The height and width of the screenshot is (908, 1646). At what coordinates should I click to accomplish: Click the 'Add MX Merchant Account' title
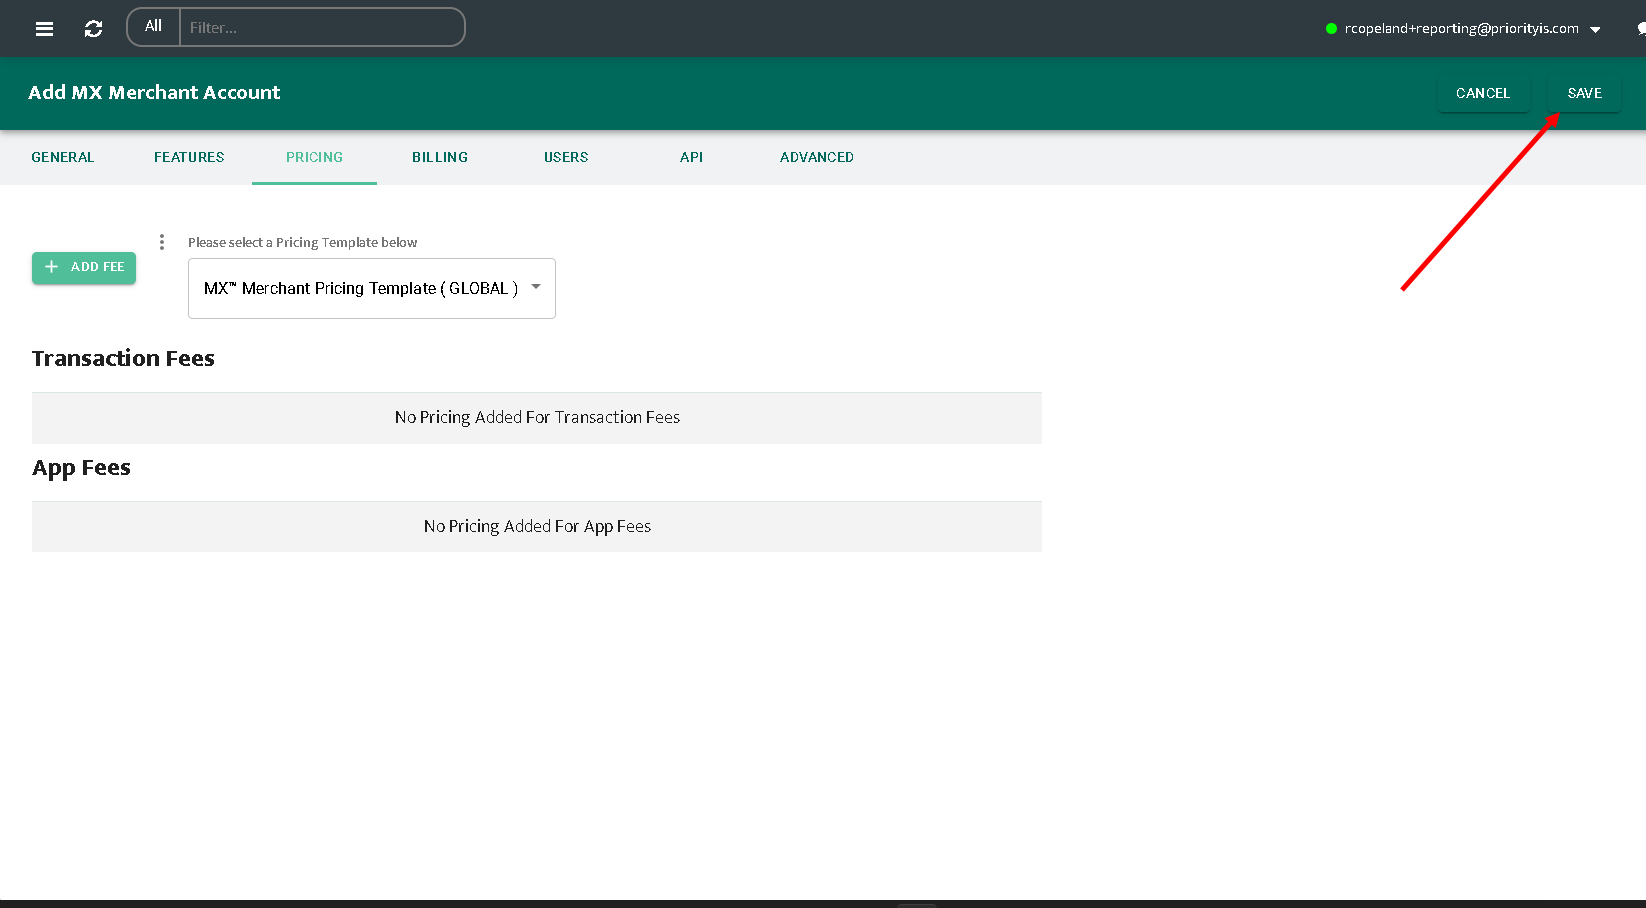[x=154, y=92]
